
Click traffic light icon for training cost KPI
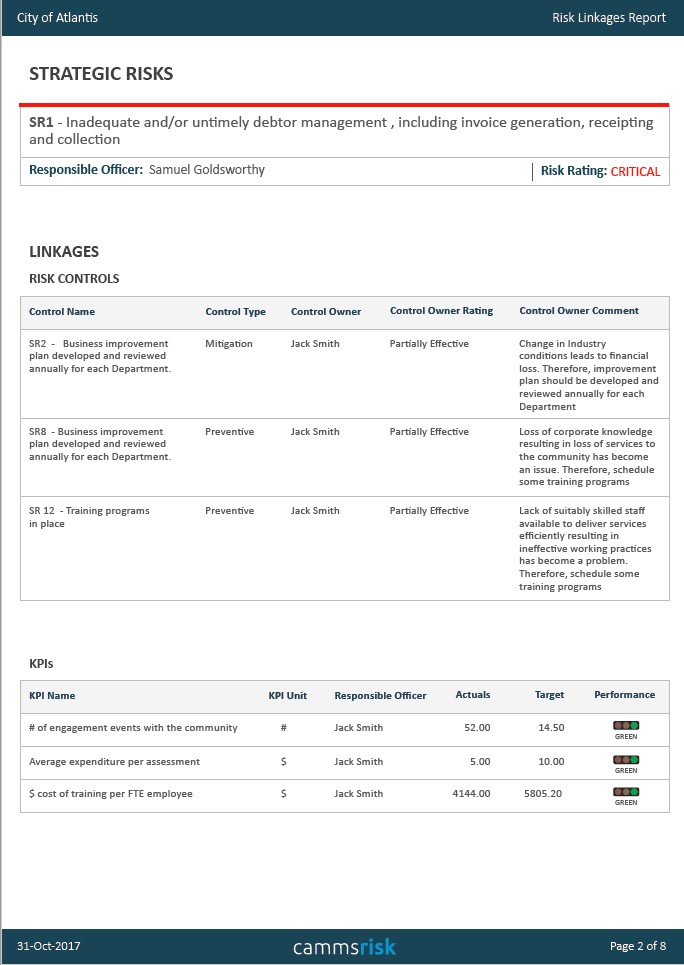(626, 791)
